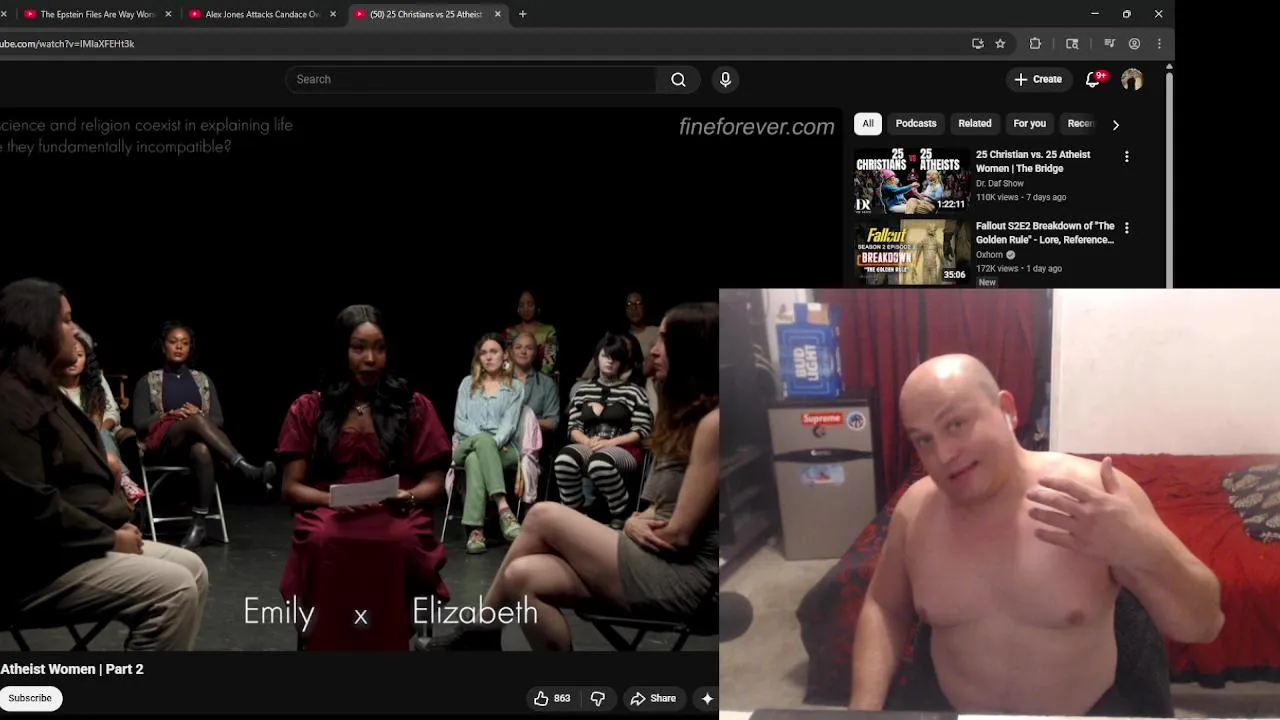Viewport: 1280px width, 720px height.
Task: Bookmark this page with the star icon
Action: pyautogui.click(x=1000, y=44)
